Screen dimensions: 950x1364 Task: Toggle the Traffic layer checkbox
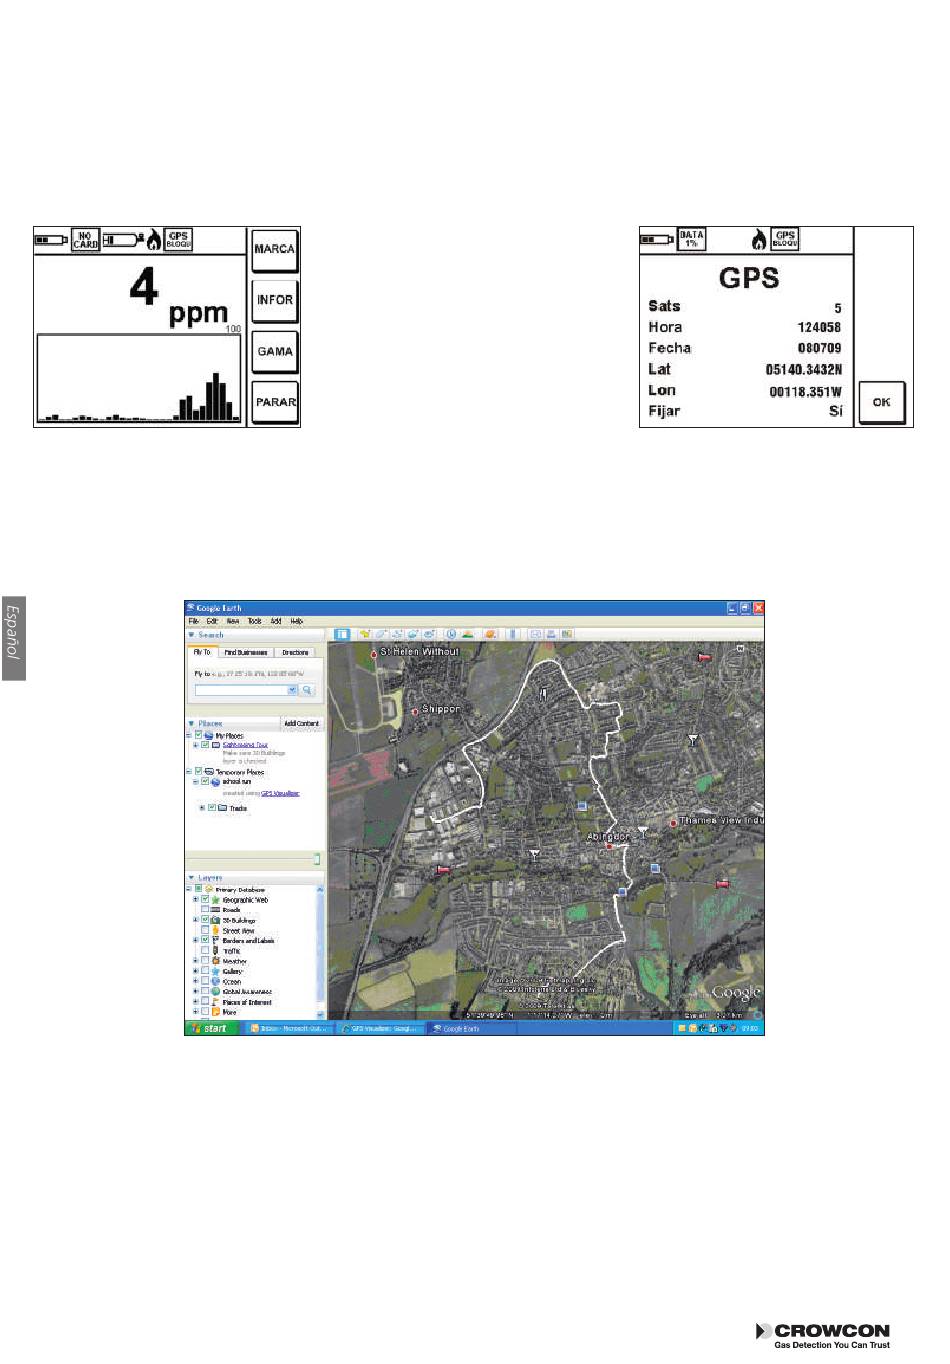click(x=205, y=951)
